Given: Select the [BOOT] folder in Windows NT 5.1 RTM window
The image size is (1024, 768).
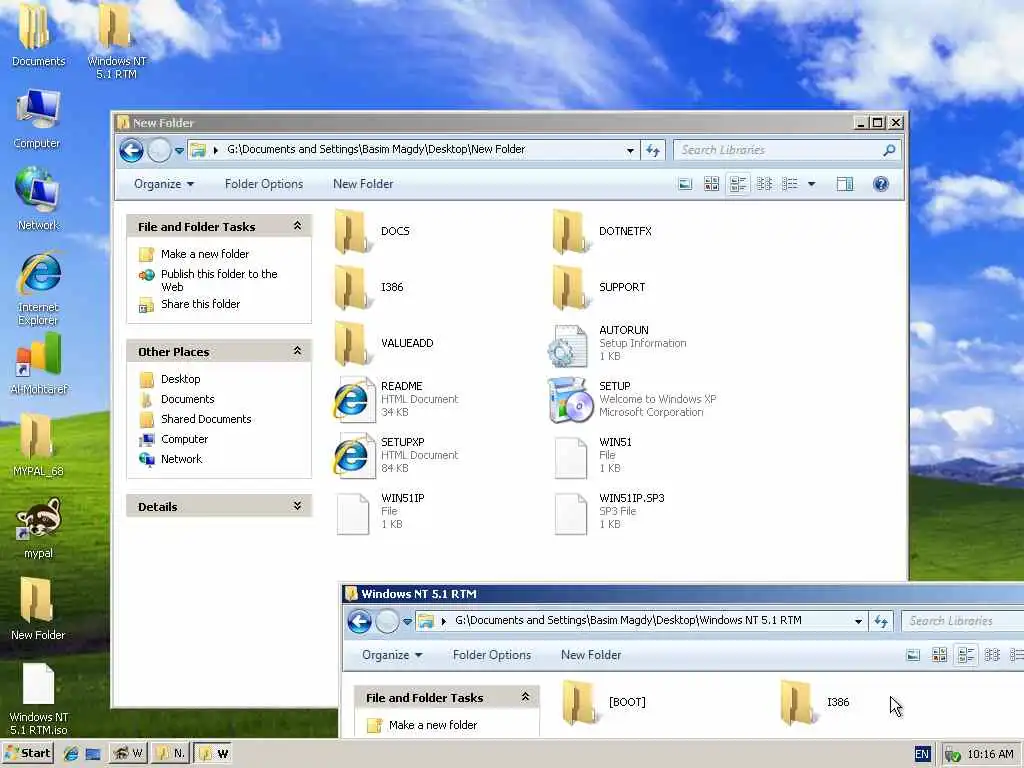Looking at the screenshot, I should point(604,702).
